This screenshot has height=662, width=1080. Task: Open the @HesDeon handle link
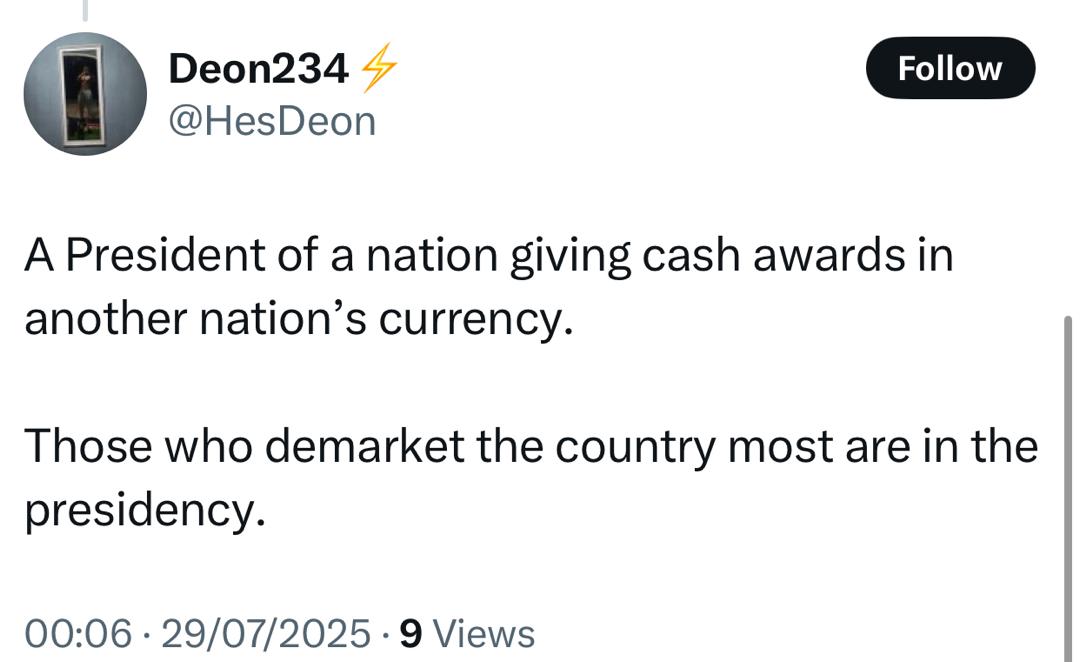[x=272, y=121]
